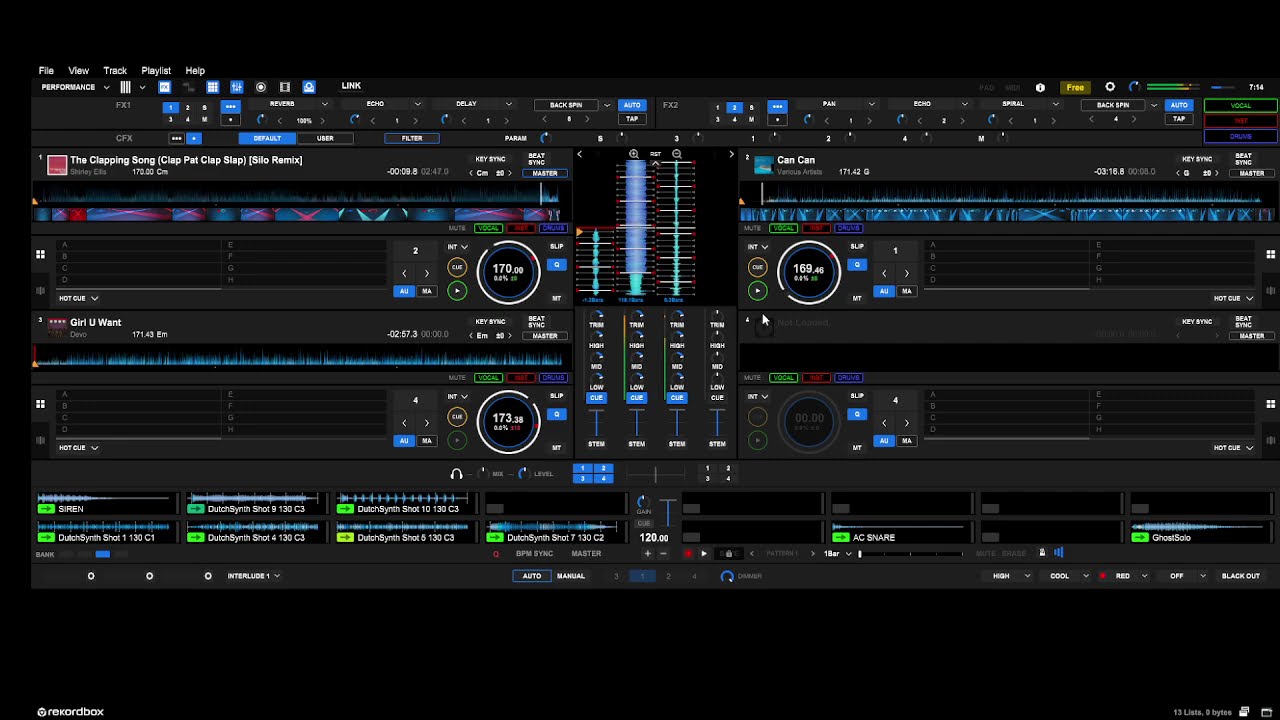Toggle MT master tempo on Girl U Want deck
This screenshot has width=1280, height=720.
557,448
